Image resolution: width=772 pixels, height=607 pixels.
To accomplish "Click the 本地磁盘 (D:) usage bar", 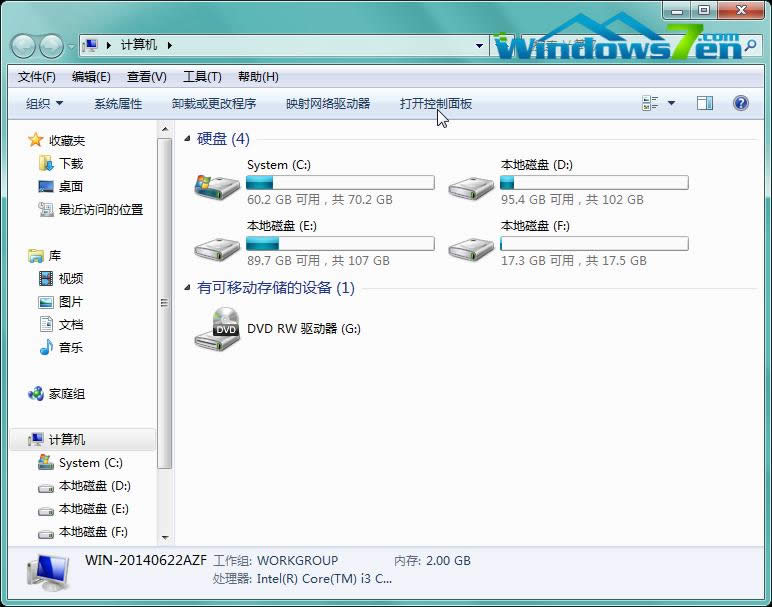I will tap(594, 183).
